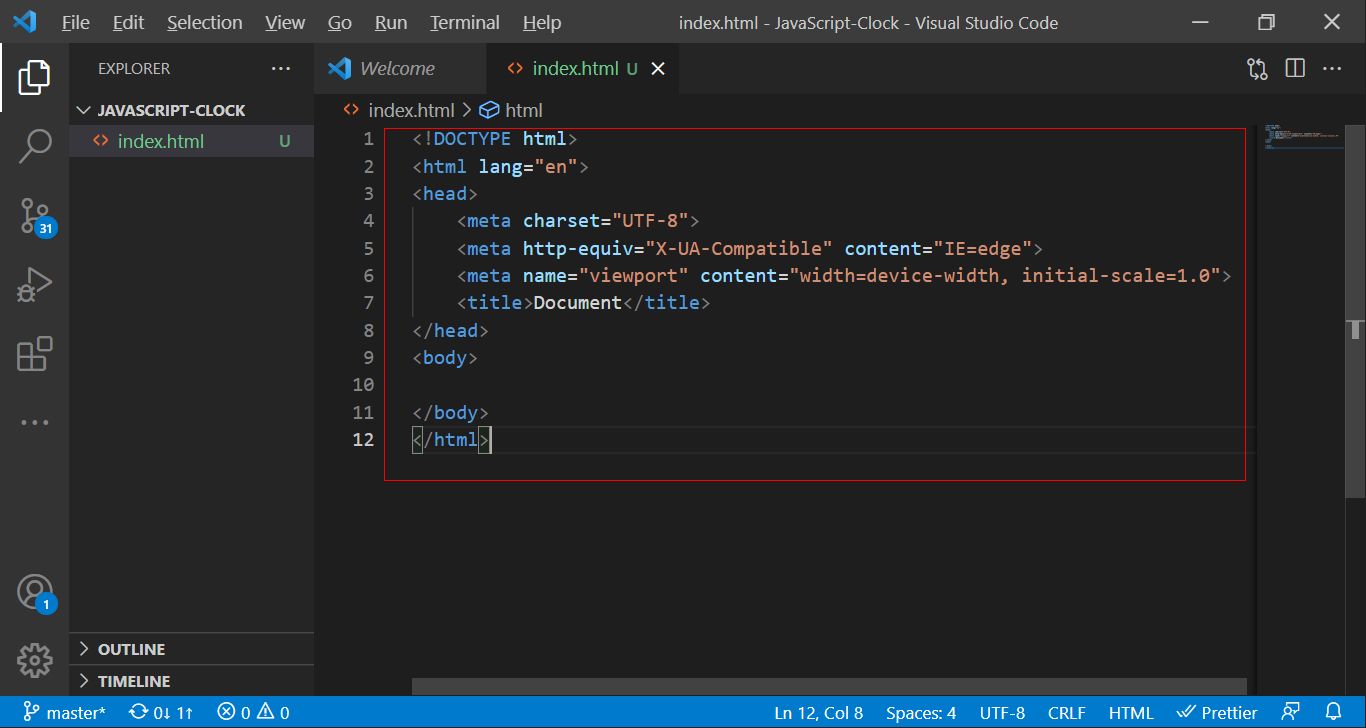Open Problems panel via errors and warnings count
The width and height of the screenshot is (1366, 728).
coord(253,713)
